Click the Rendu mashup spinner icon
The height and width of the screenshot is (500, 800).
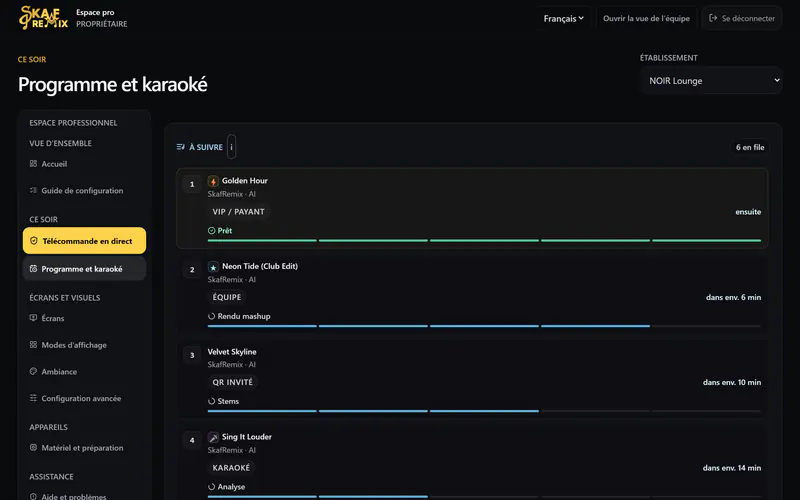point(212,316)
